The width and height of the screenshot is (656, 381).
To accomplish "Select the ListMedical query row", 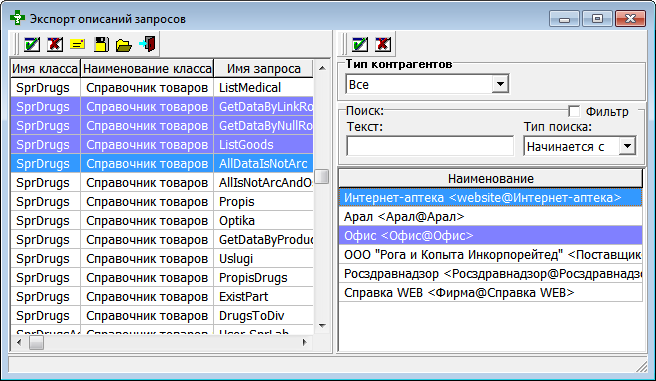I will (162, 87).
